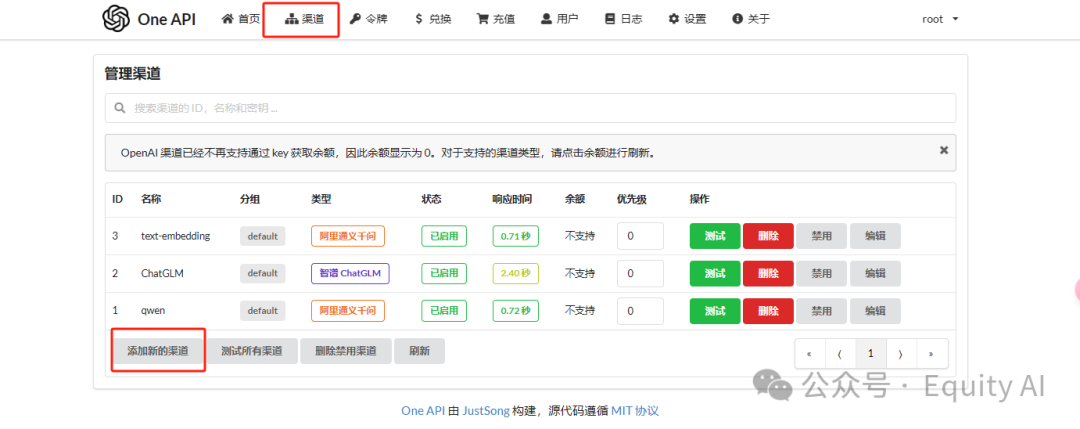Screen dimensions: 1080x429
Task: Click 不支持 balance for ChatGLM
Action: pyautogui.click(x=580, y=273)
